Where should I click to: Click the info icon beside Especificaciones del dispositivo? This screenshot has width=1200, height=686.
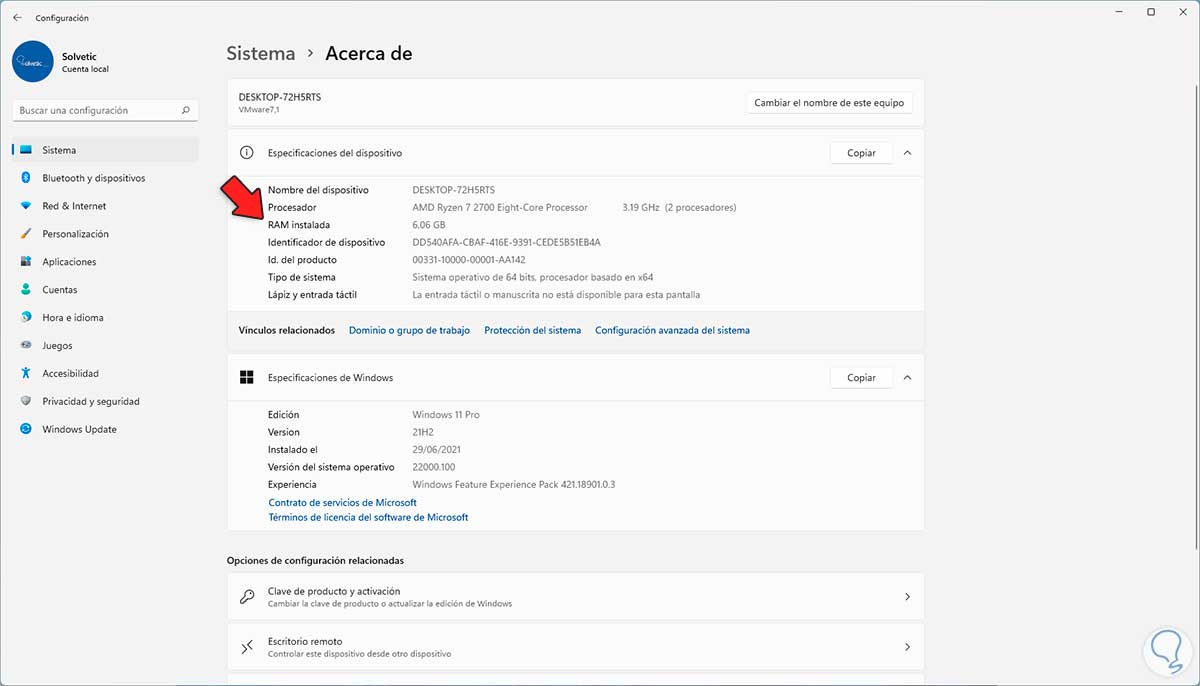click(246, 153)
